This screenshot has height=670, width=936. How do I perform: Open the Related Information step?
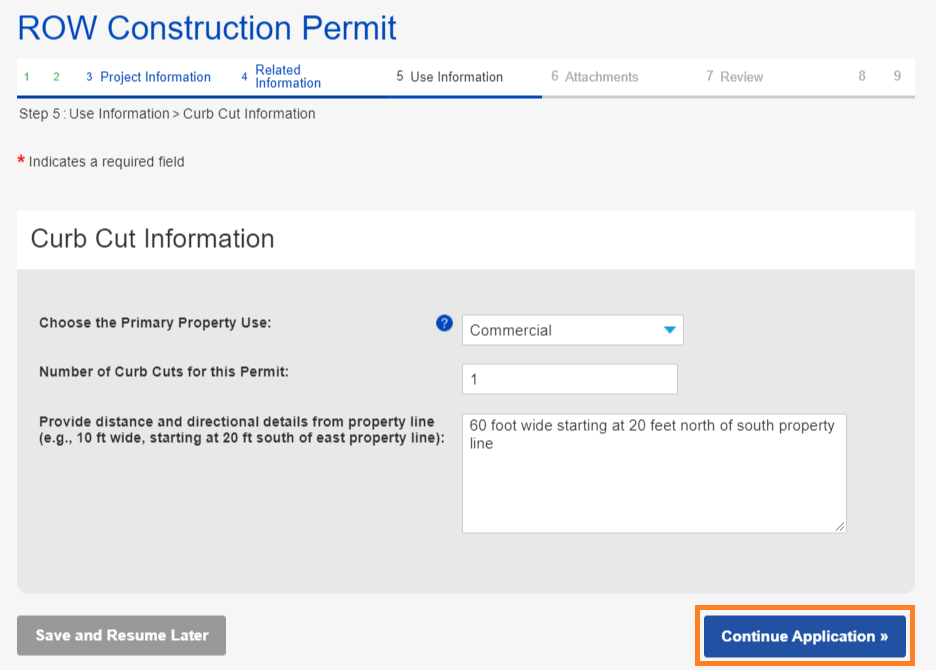[281, 77]
